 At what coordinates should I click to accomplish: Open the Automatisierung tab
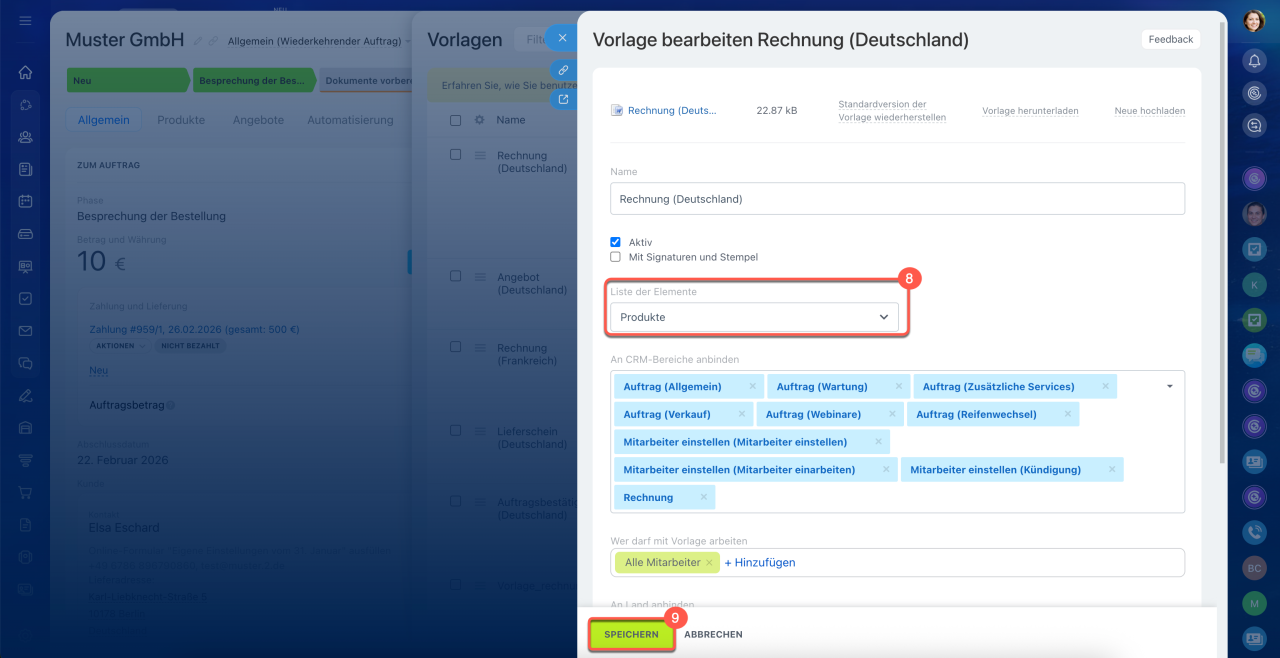(x=350, y=120)
